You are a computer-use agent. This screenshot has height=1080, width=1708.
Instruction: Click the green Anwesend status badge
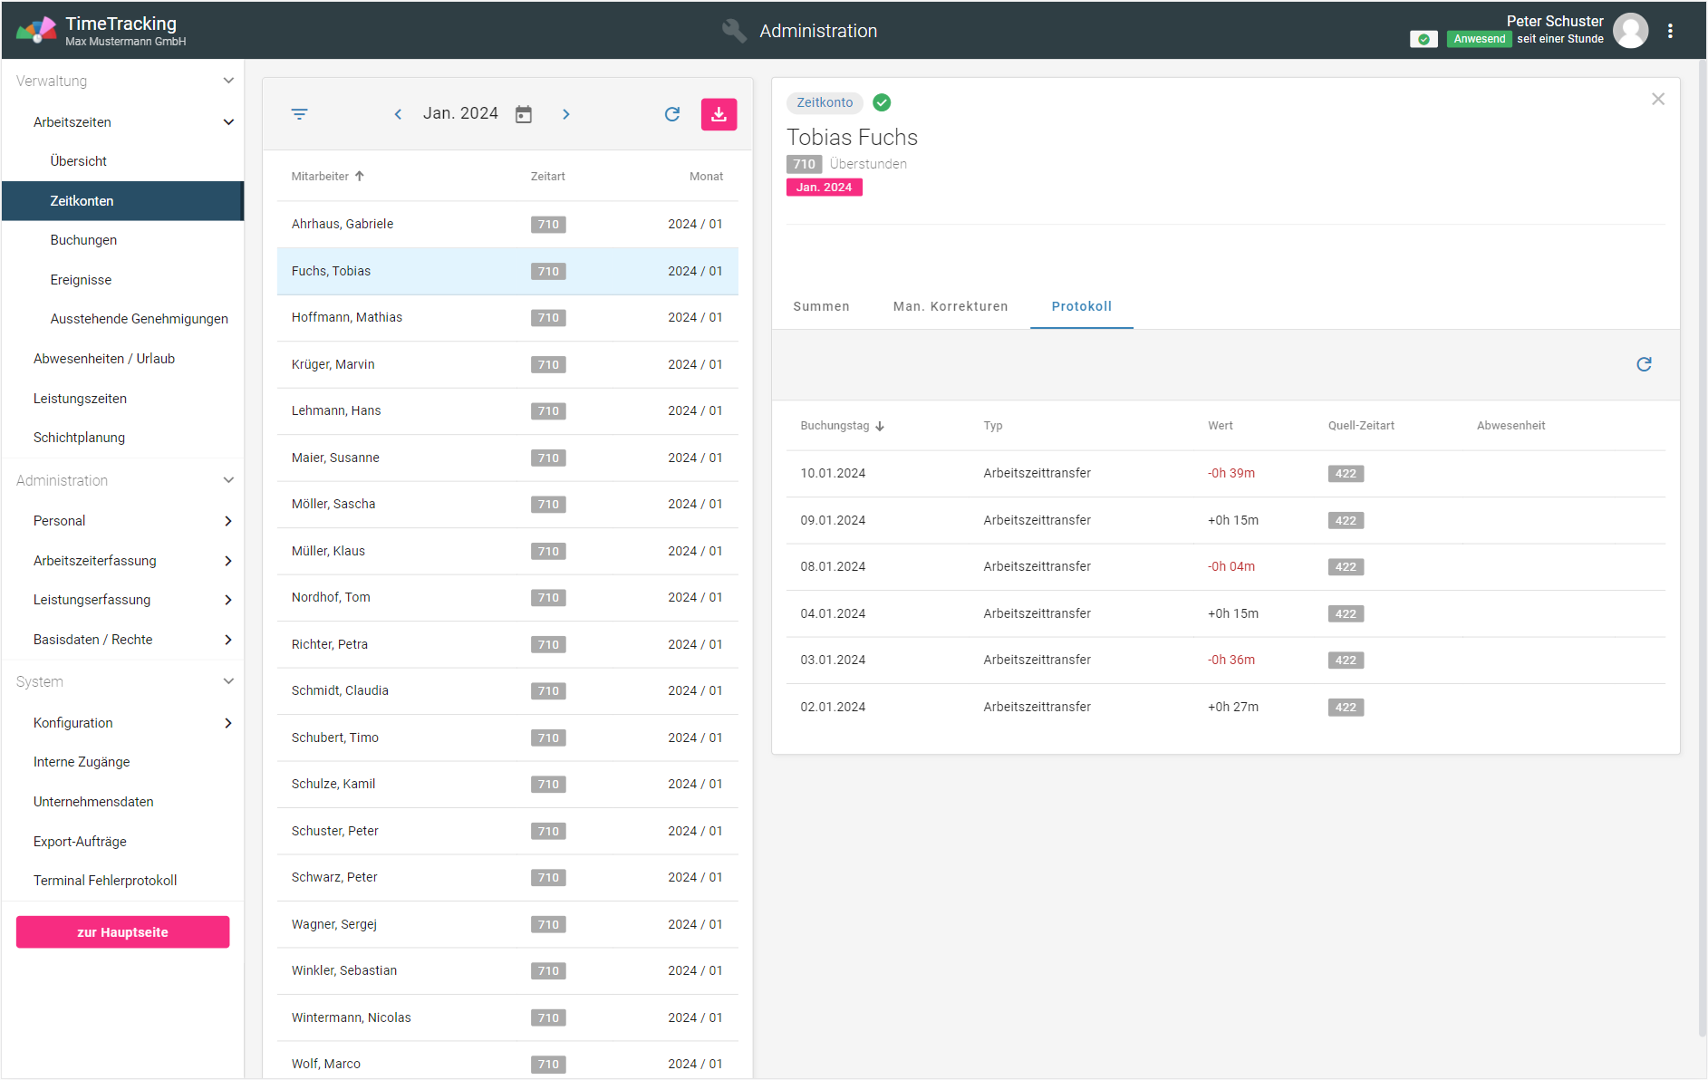click(1478, 39)
